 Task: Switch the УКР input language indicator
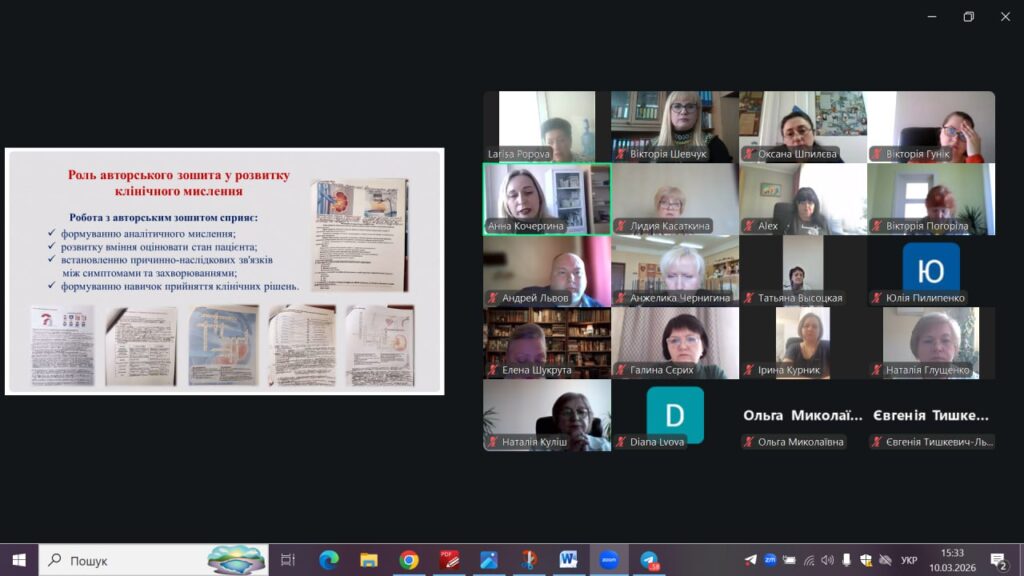[x=908, y=560]
